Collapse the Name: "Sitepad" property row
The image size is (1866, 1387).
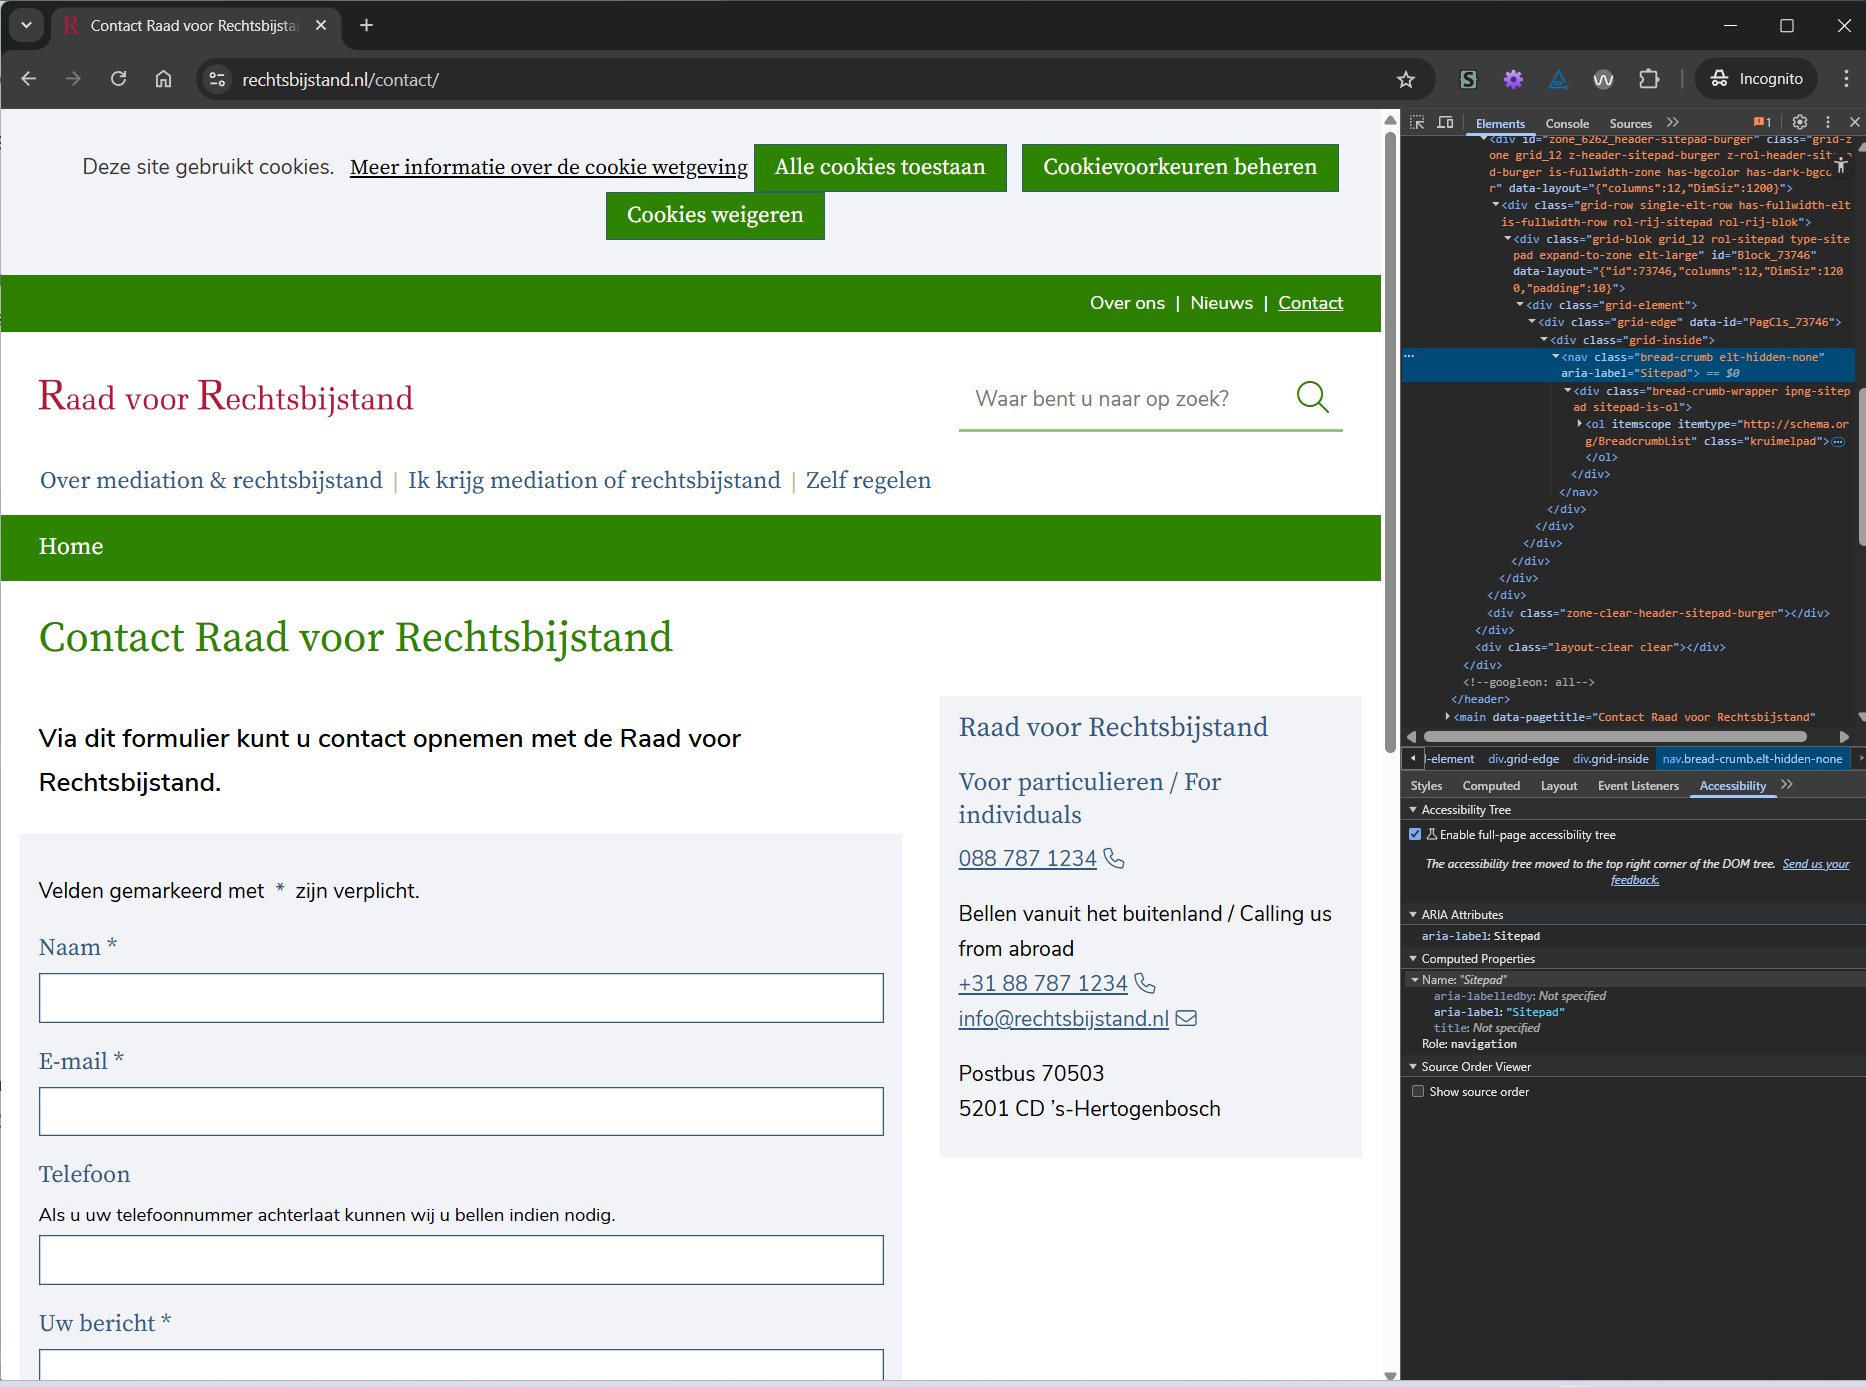coord(1415,980)
